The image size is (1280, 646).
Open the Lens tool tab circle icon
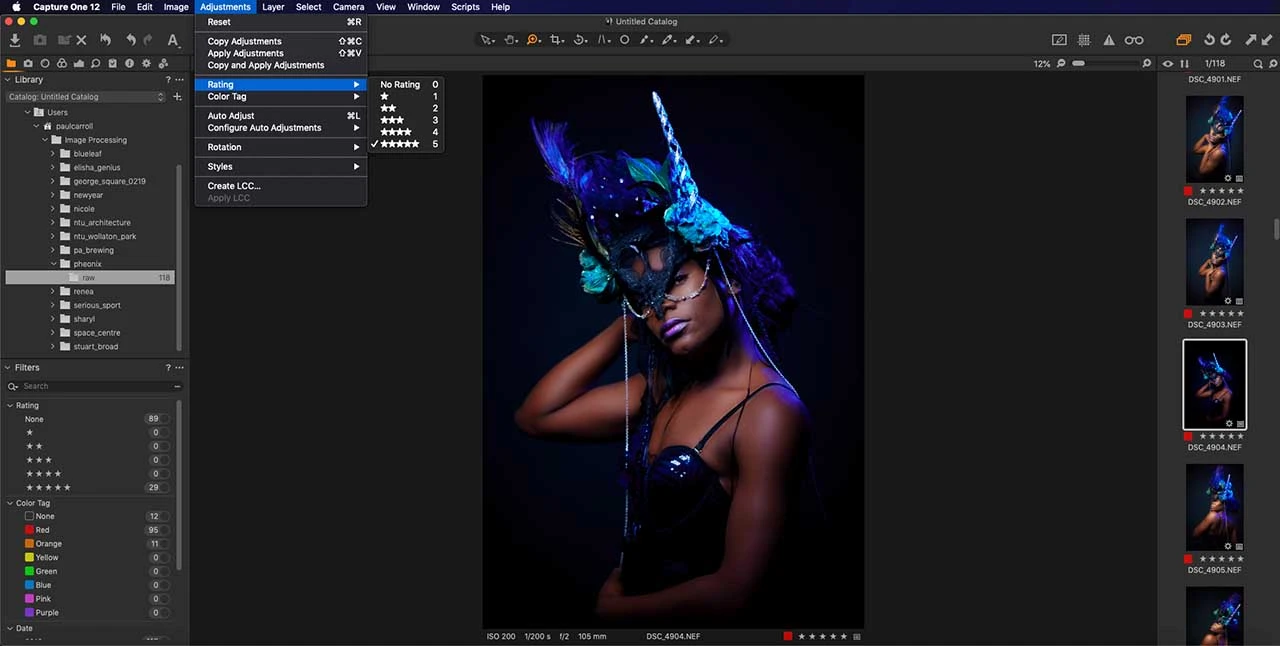click(45, 63)
